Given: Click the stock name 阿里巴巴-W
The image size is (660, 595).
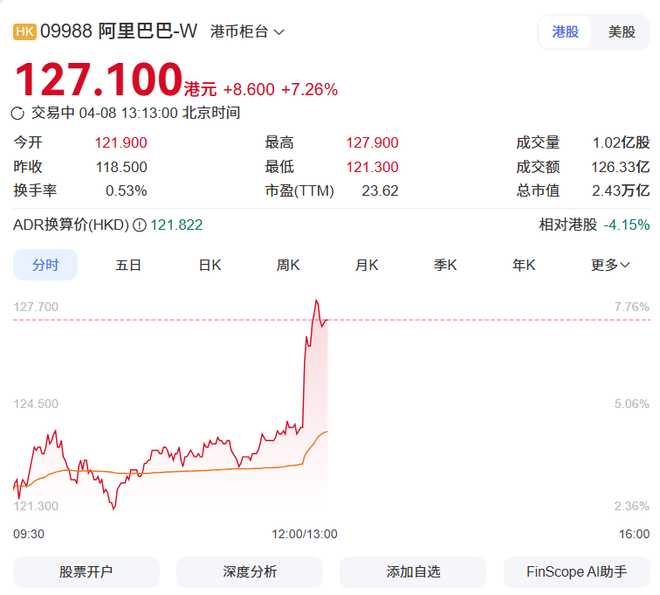Looking at the screenshot, I should click(x=147, y=31).
